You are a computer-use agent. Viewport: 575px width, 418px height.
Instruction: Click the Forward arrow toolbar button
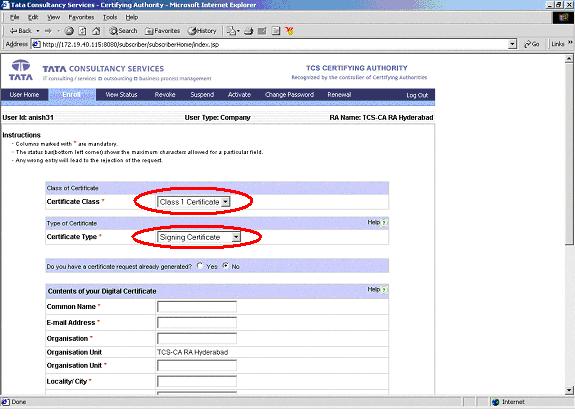pos(48,31)
